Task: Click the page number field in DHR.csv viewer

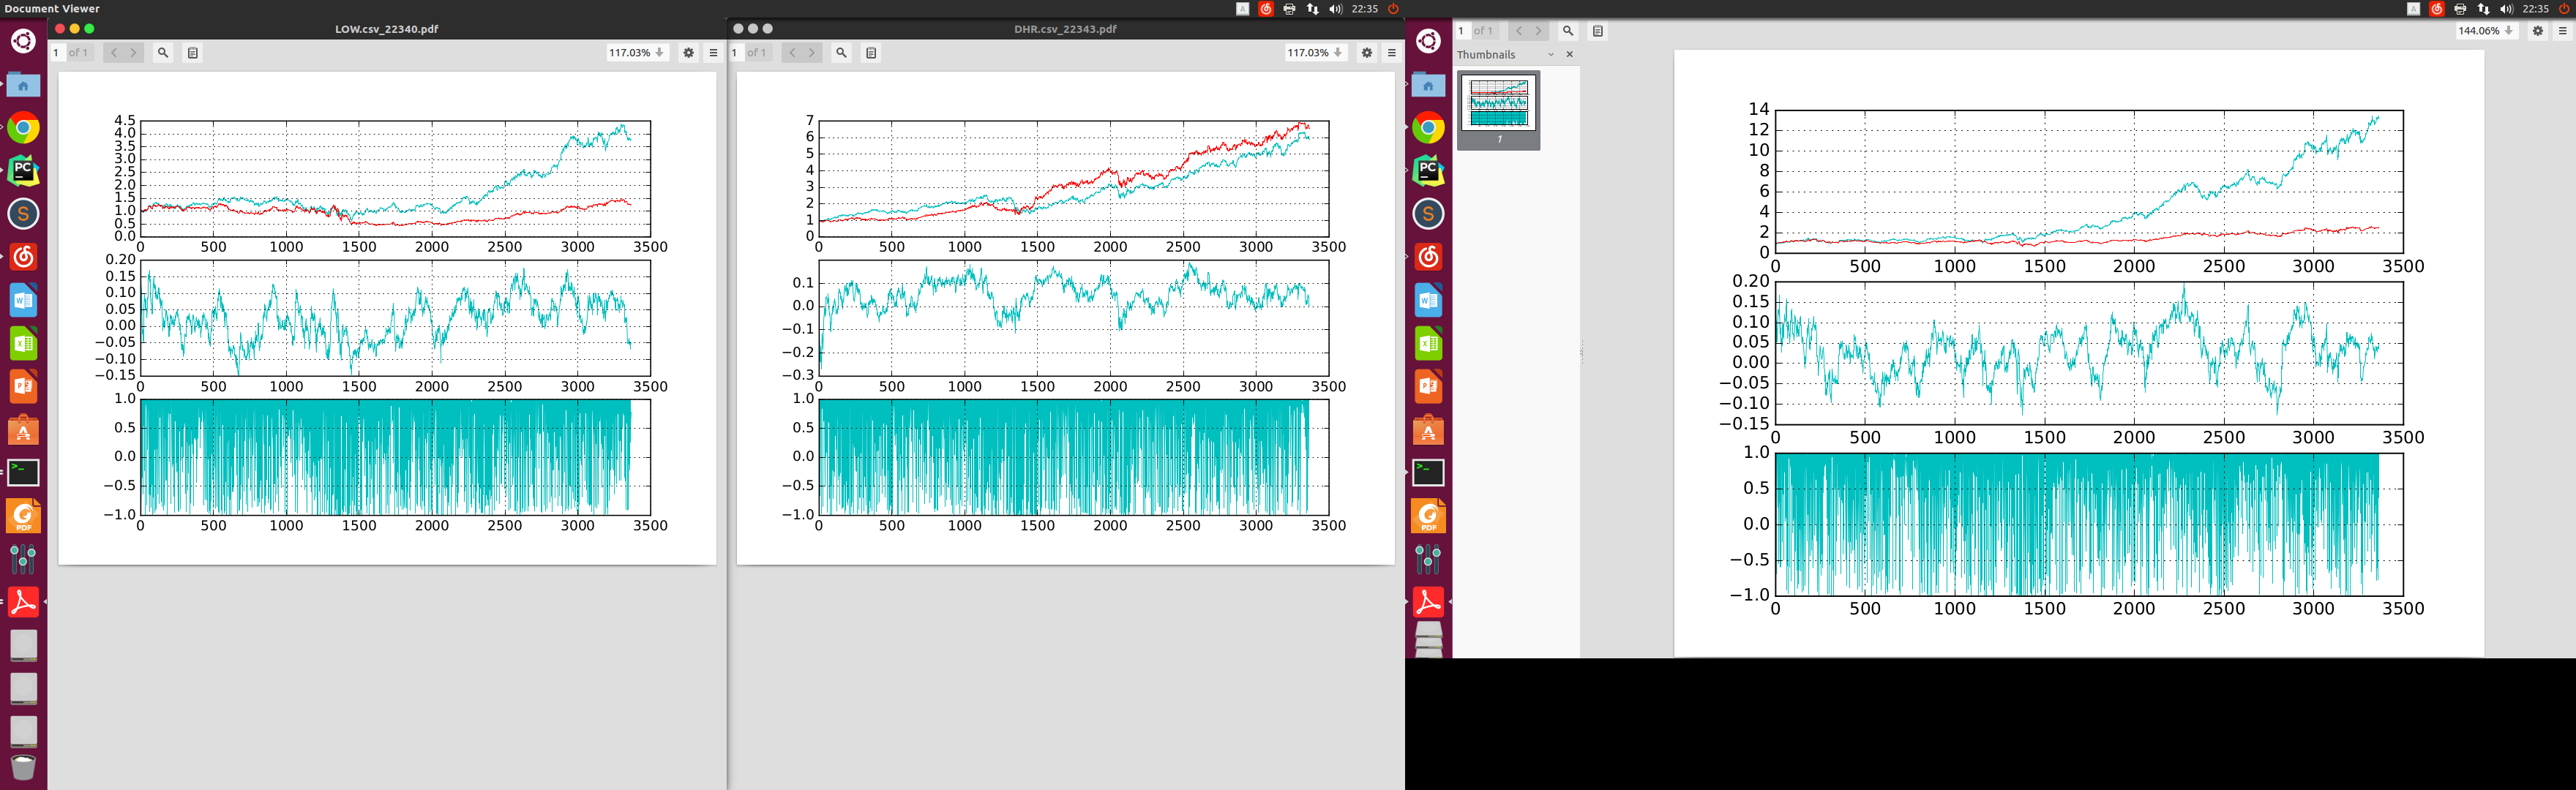Action: tap(738, 53)
